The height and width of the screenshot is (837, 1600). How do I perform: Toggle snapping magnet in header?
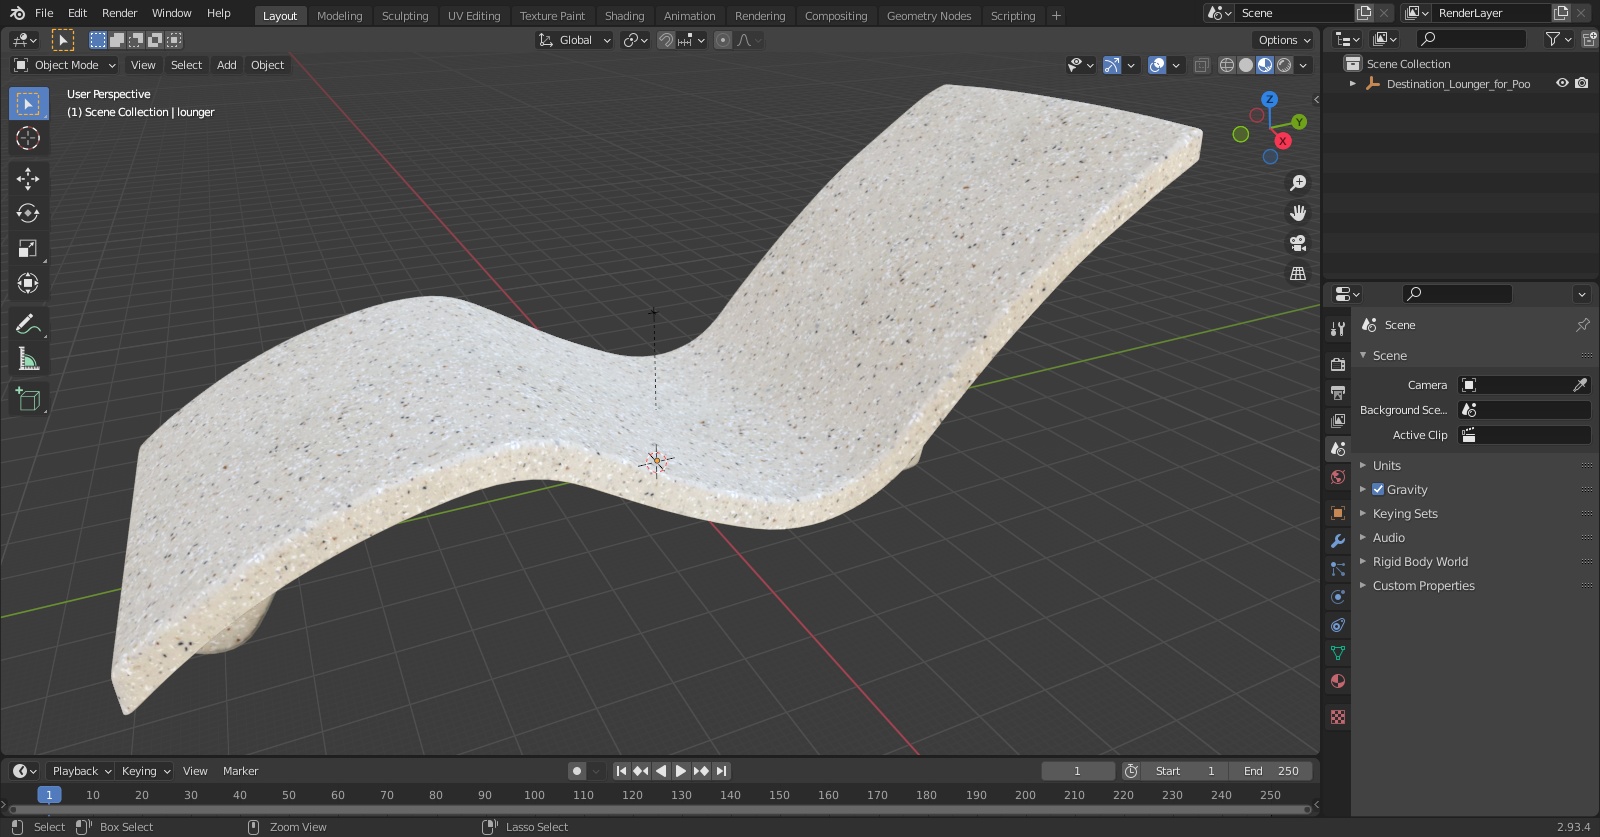[666, 40]
